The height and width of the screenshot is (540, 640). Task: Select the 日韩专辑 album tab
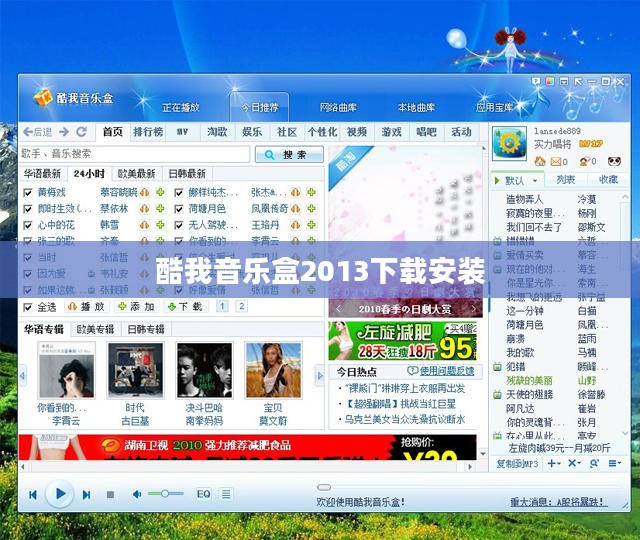(146, 329)
